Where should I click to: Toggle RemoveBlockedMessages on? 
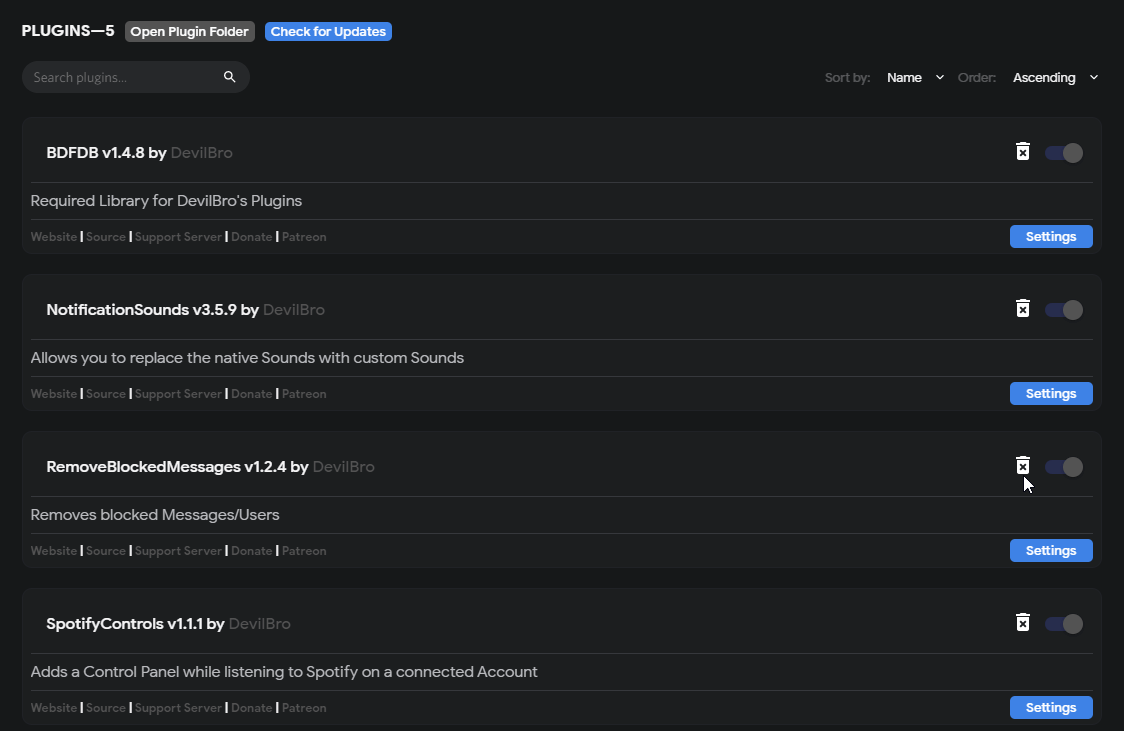click(1063, 466)
